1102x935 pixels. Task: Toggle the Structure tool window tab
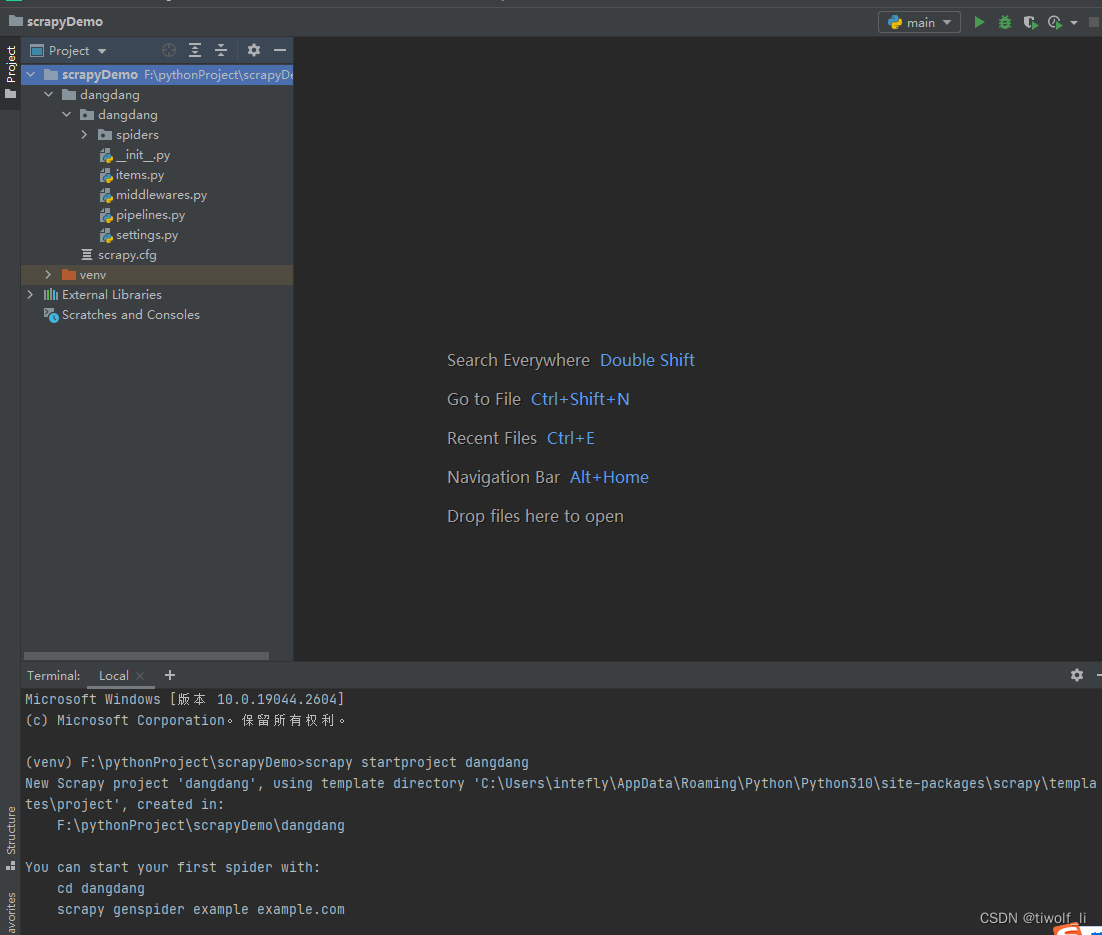pos(11,837)
